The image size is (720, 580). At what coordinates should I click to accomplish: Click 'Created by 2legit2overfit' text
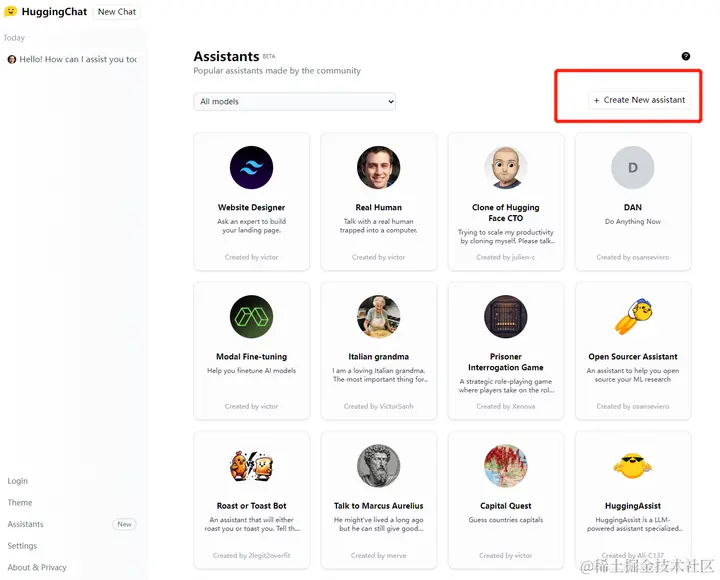click(x=252, y=556)
